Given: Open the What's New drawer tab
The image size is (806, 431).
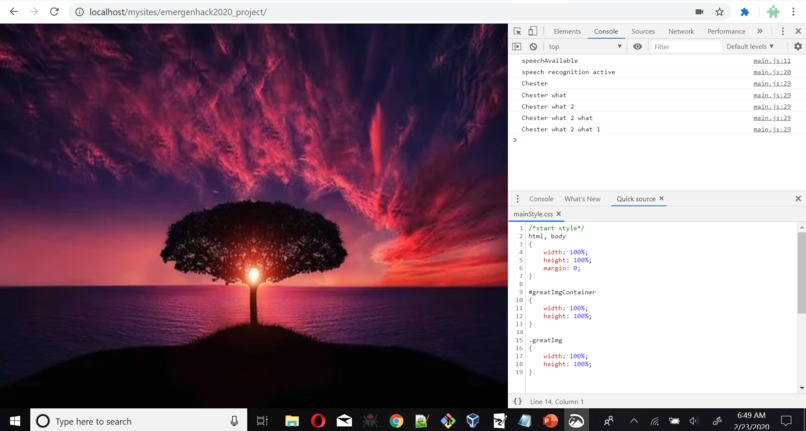Looking at the screenshot, I should point(582,199).
